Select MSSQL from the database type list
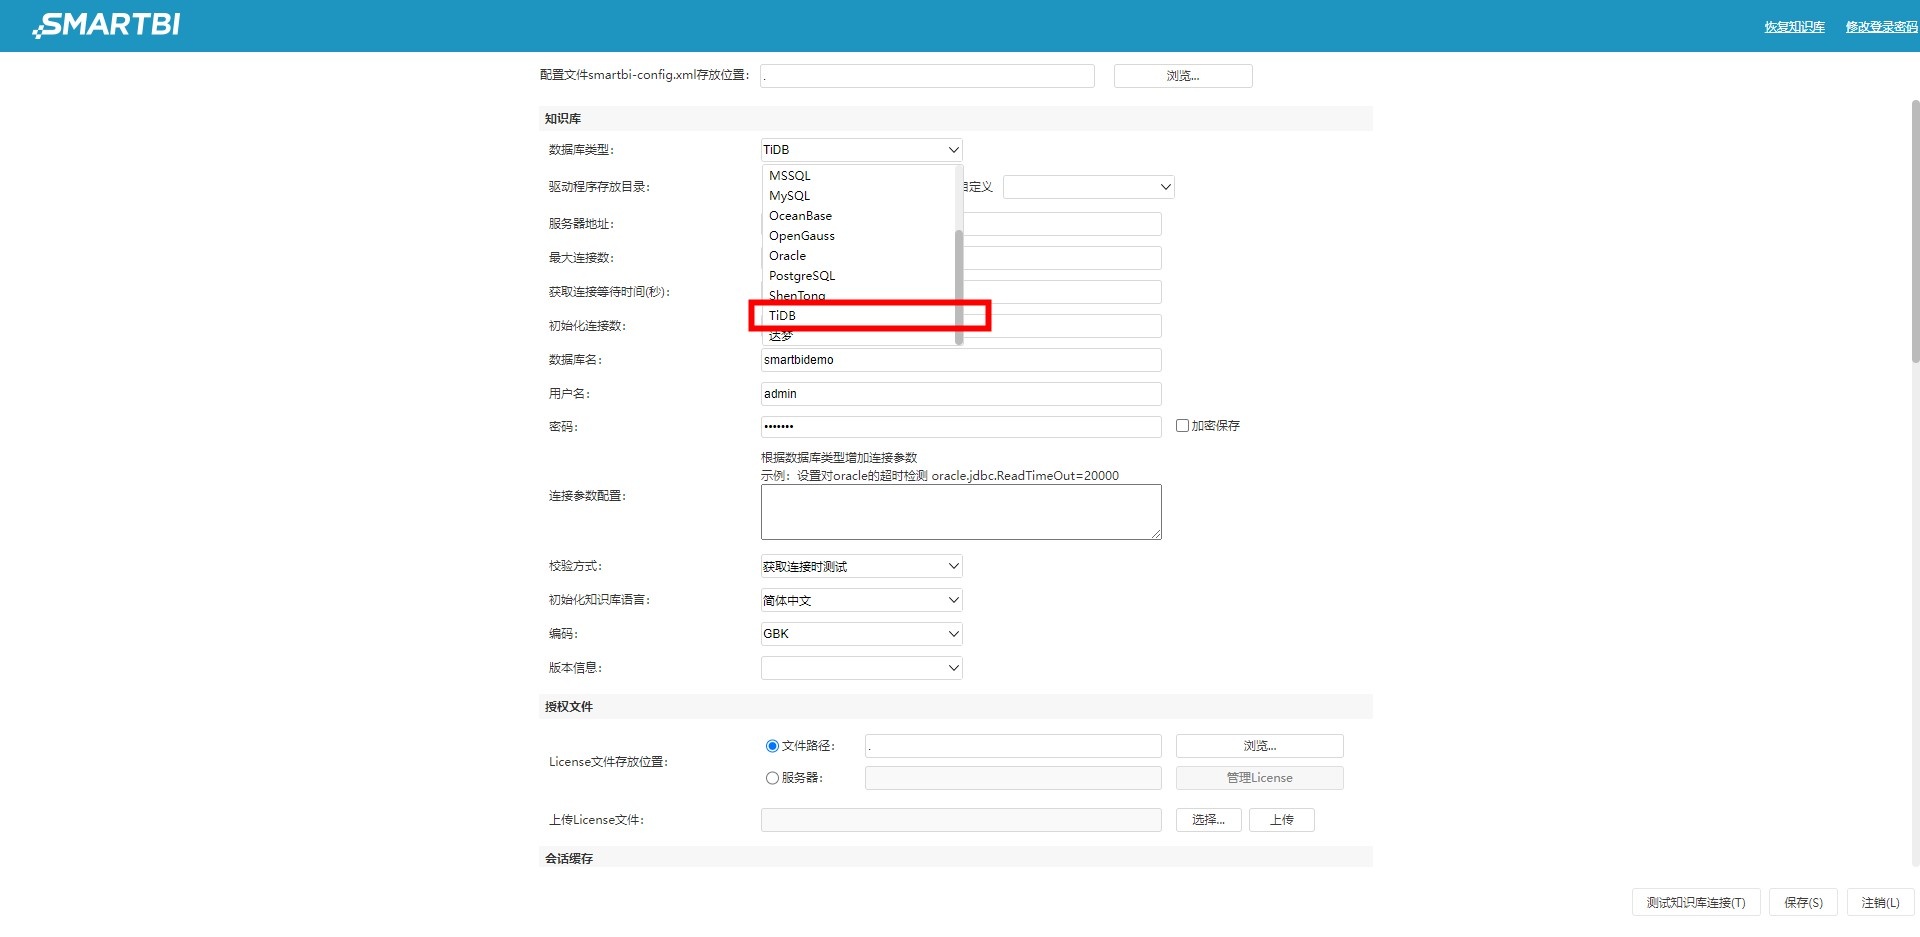The width and height of the screenshot is (1920, 937). pos(860,176)
